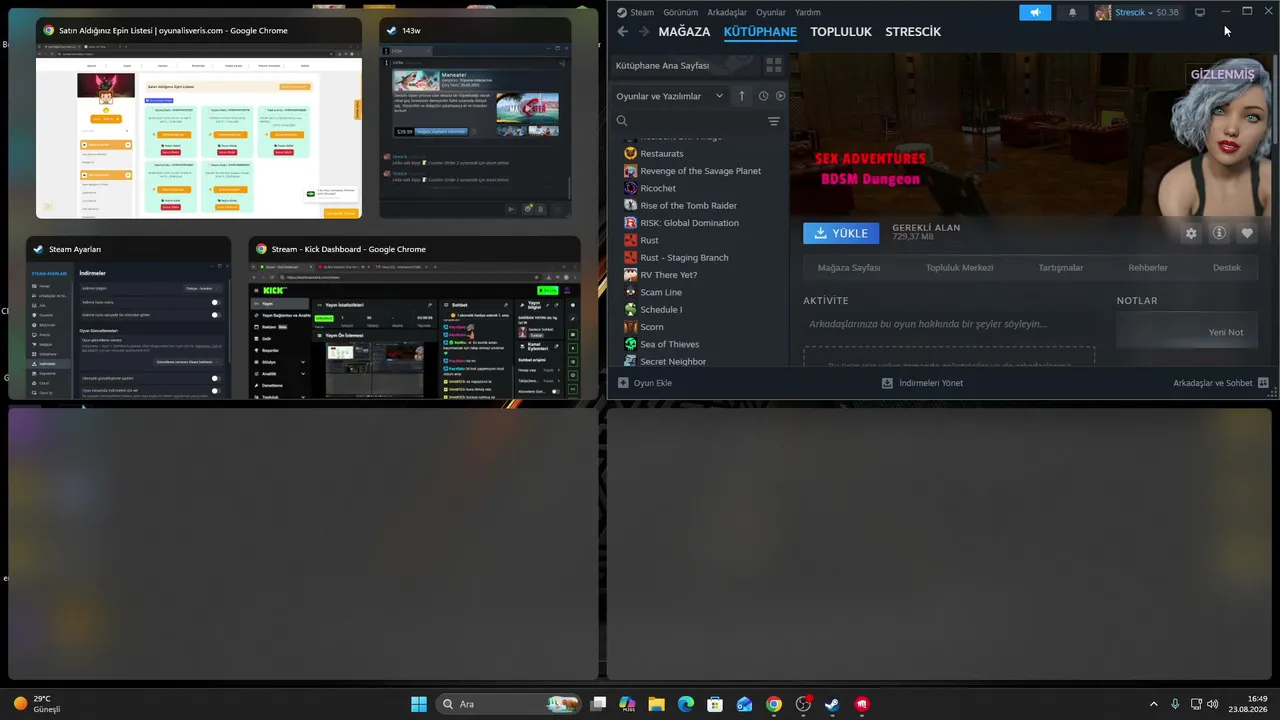The height and width of the screenshot is (720, 1280).
Task: Select Sea of Thieves in library
Action: pos(670,344)
